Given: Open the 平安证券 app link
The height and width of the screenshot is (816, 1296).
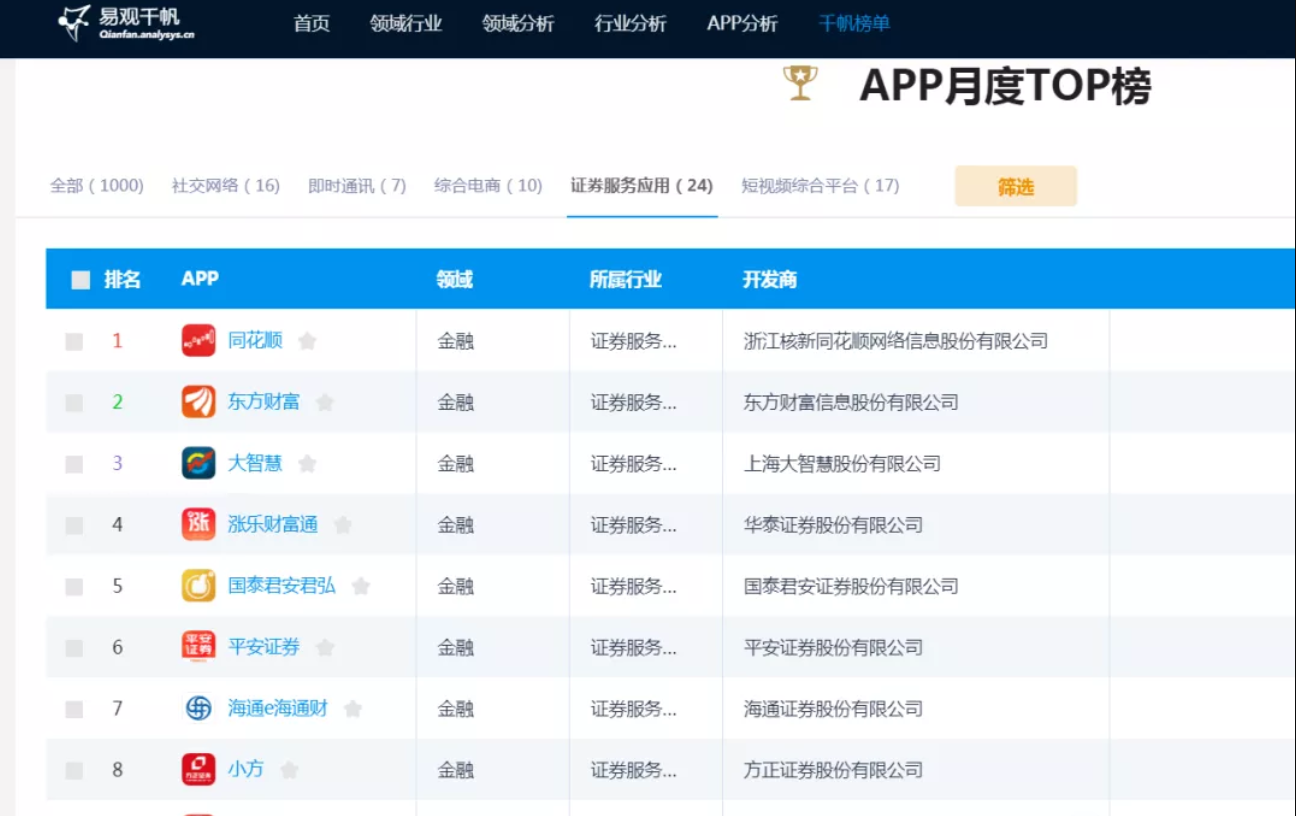Looking at the screenshot, I should [264, 646].
